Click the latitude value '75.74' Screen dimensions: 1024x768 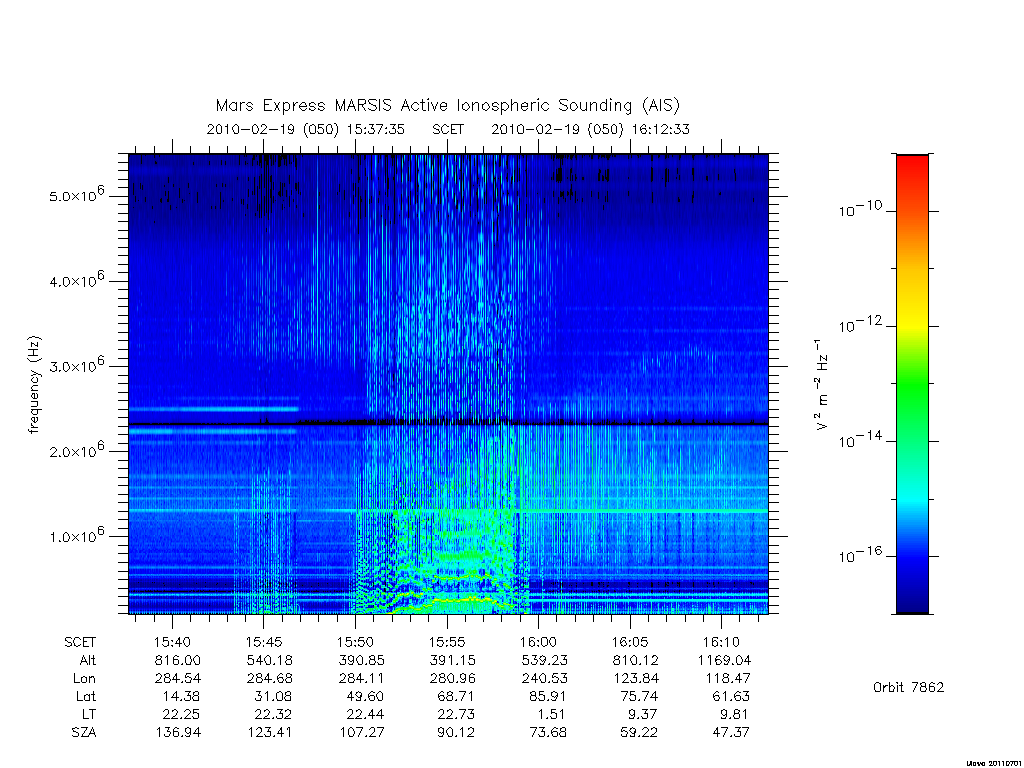[x=639, y=697]
